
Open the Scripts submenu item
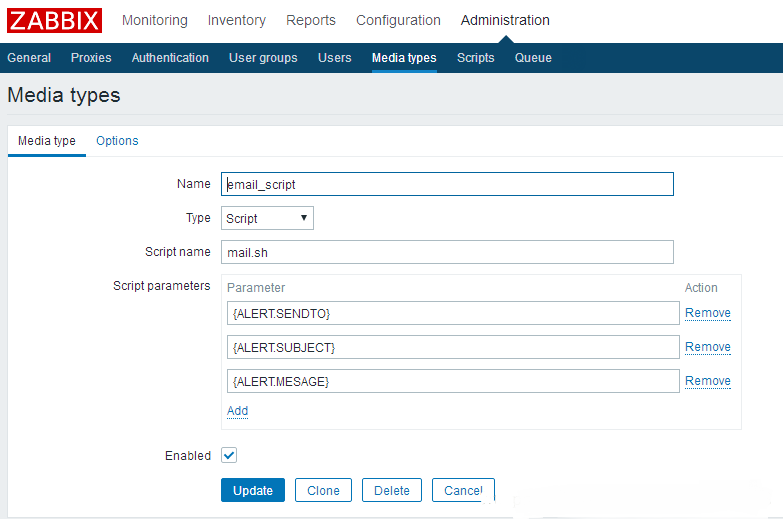[x=475, y=58]
